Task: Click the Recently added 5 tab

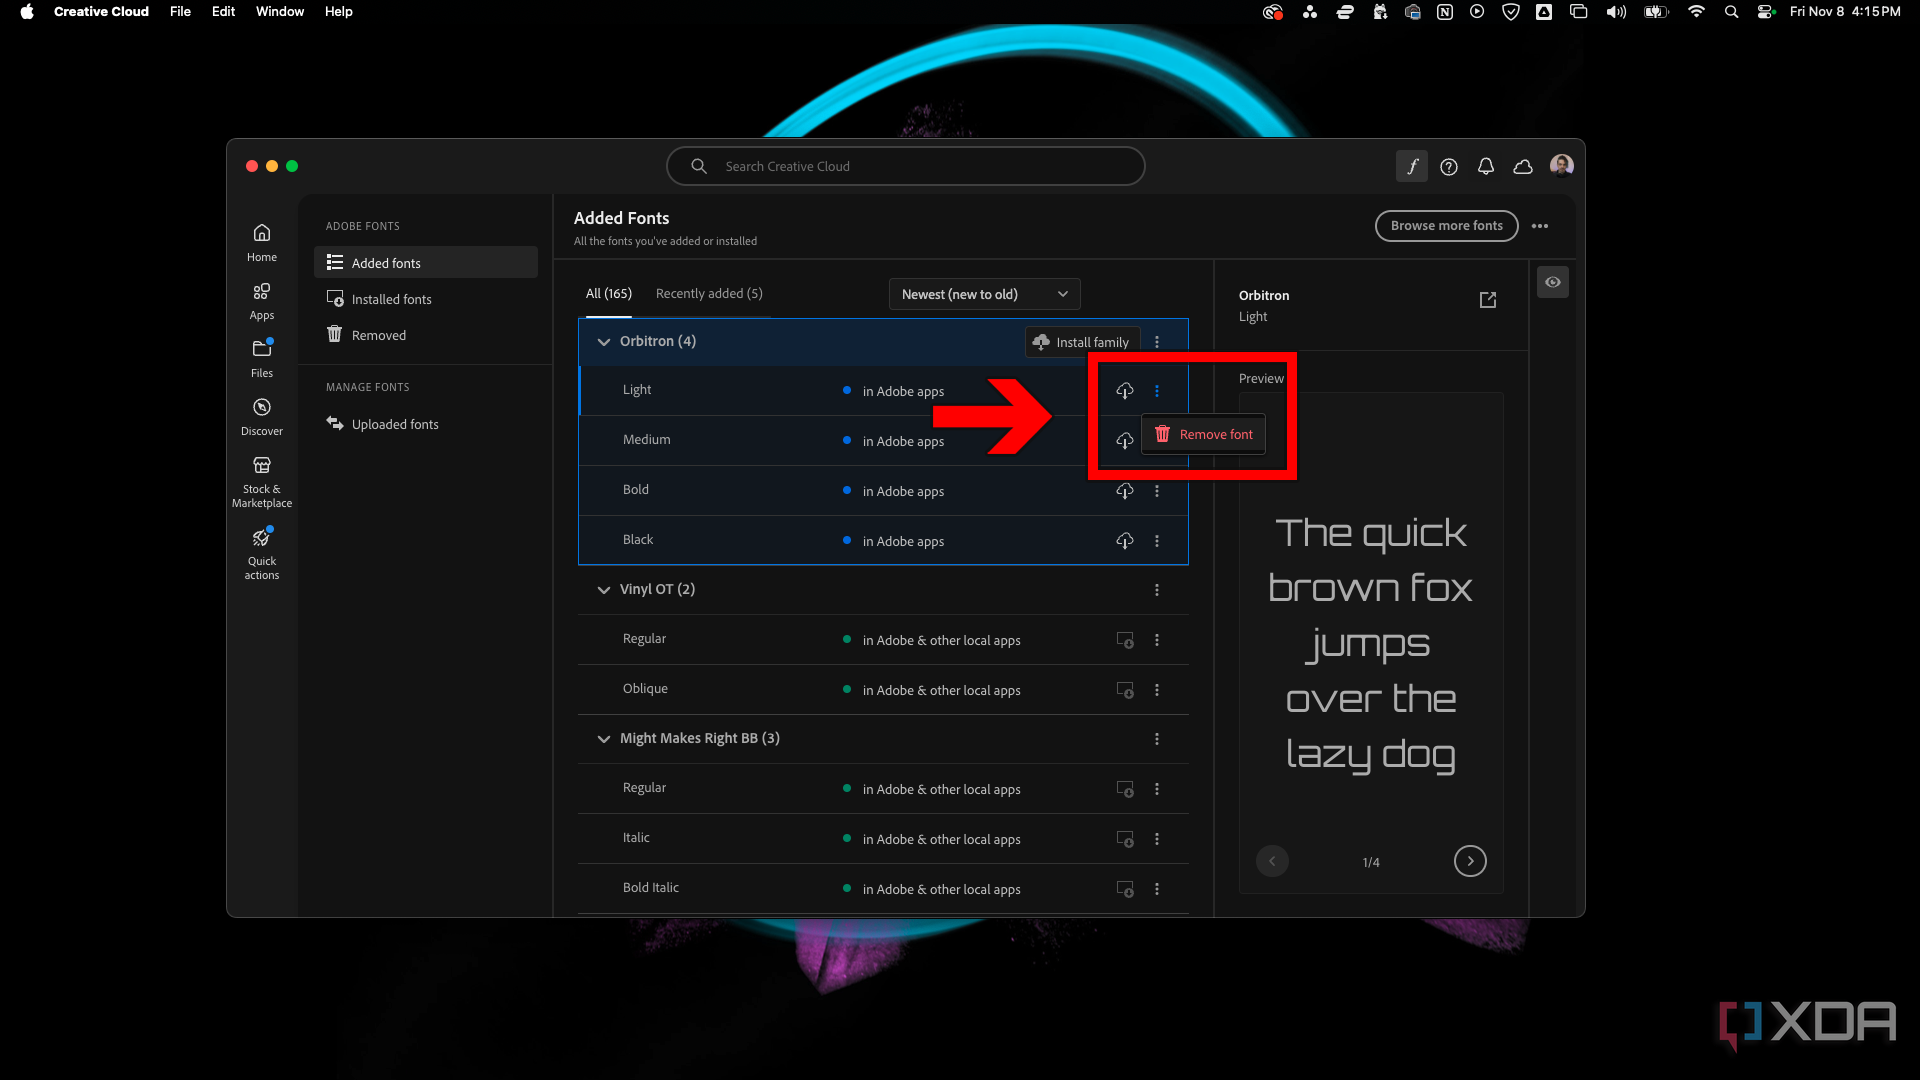Action: [x=708, y=293]
